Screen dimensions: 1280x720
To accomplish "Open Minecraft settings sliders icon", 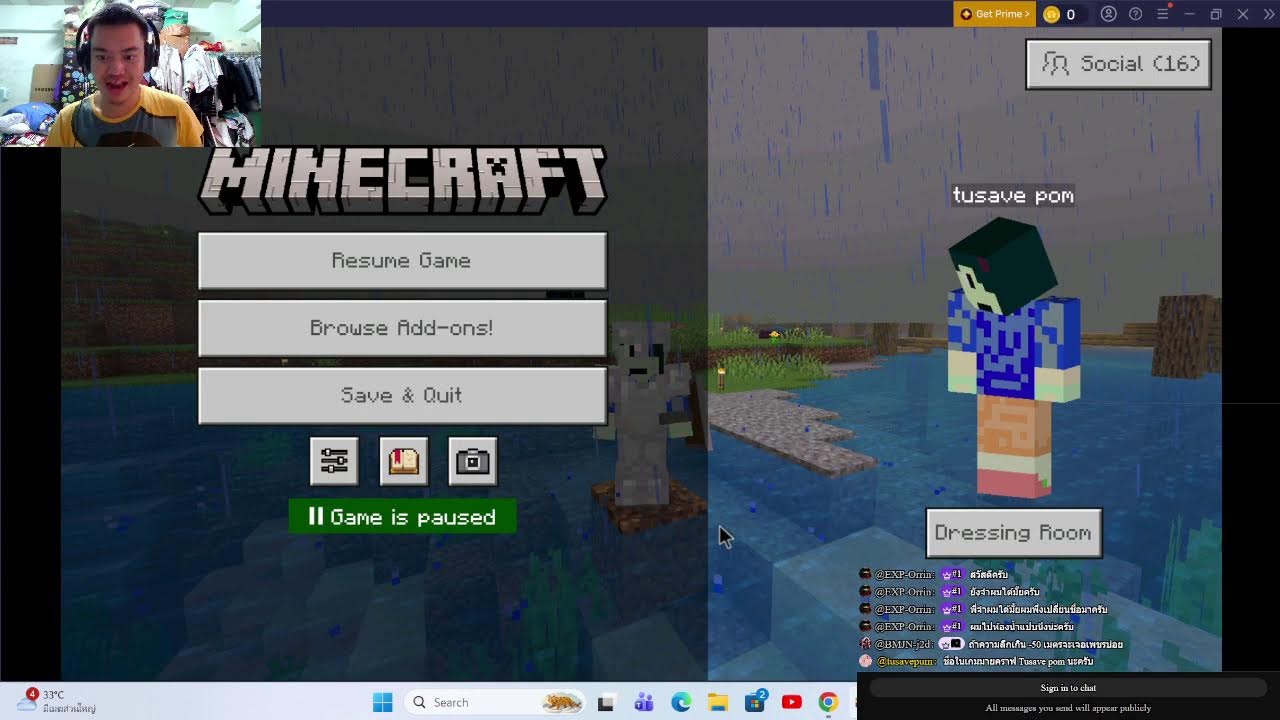I will tap(334, 461).
